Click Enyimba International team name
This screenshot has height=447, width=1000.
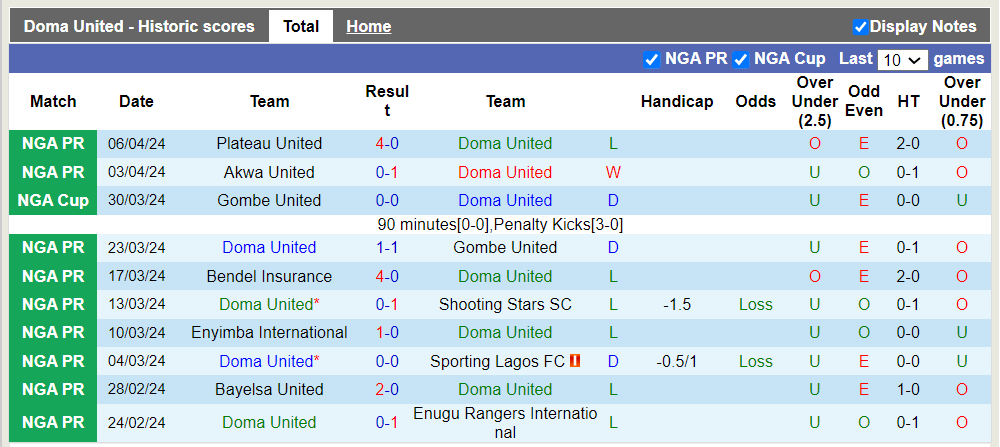coord(269,332)
